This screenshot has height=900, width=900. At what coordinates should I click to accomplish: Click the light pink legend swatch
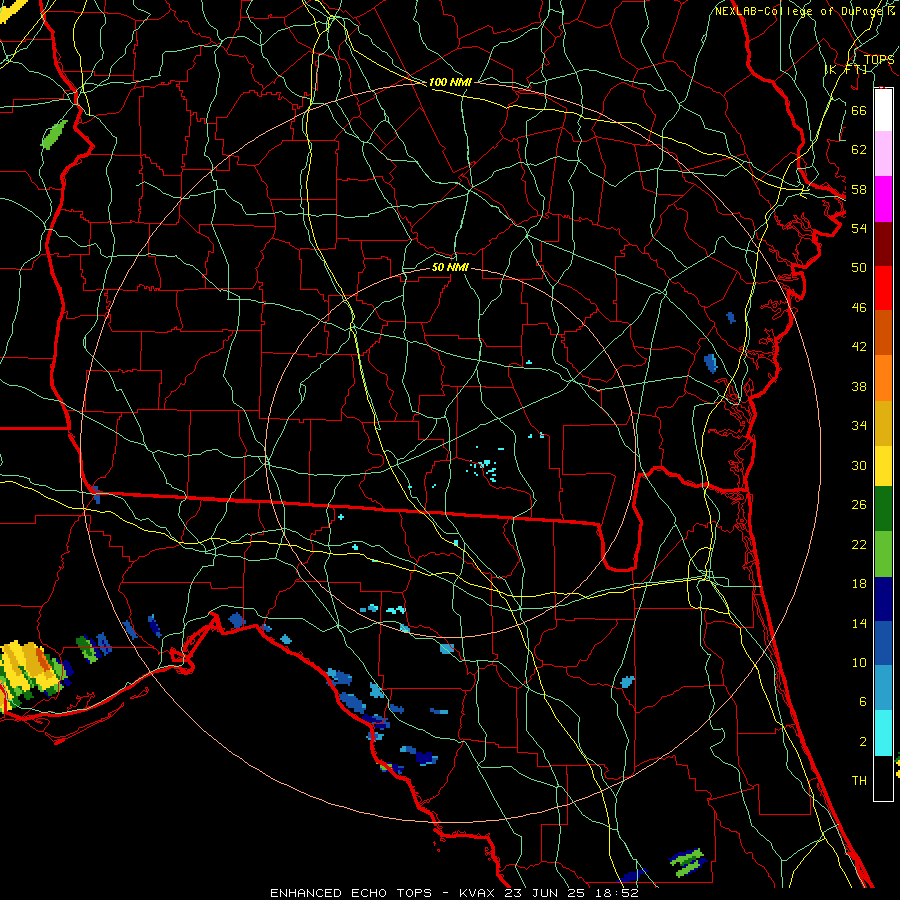(x=883, y=154)
